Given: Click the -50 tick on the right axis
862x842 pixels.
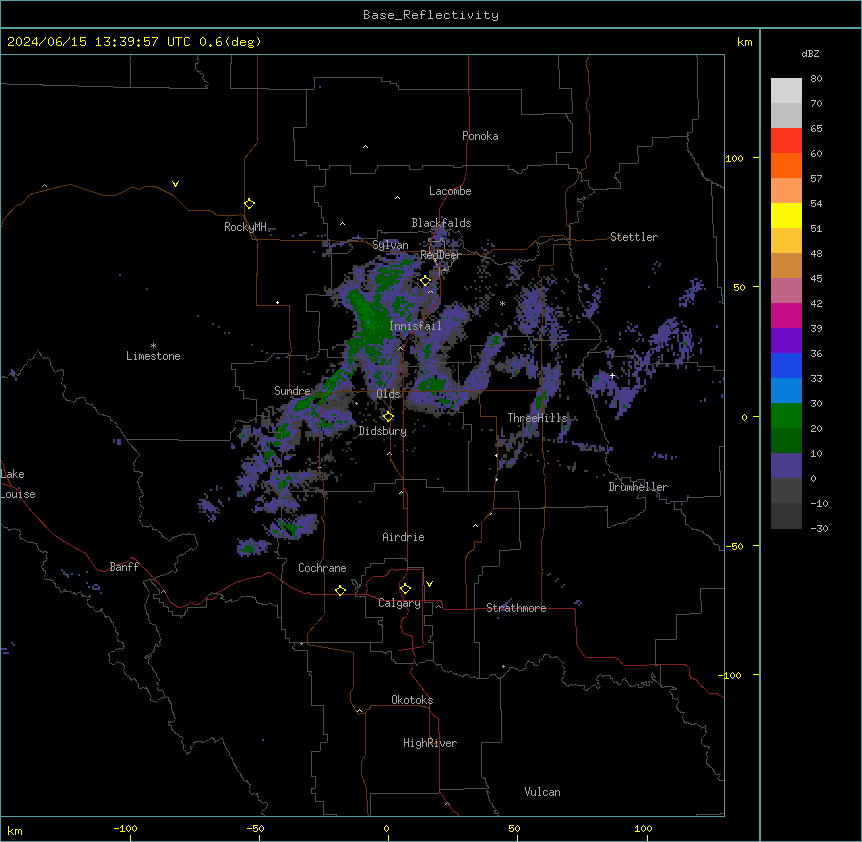Looking at the screenshot, I should point(734,546).
